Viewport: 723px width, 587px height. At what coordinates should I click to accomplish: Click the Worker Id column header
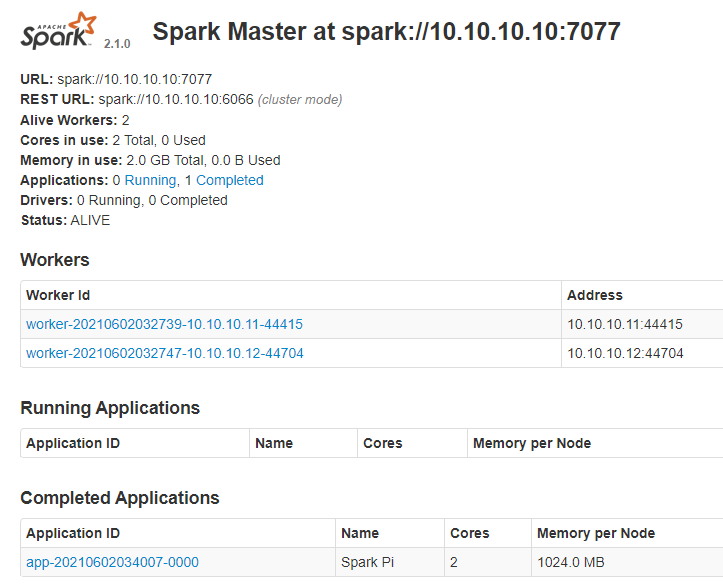click(58, 295)
